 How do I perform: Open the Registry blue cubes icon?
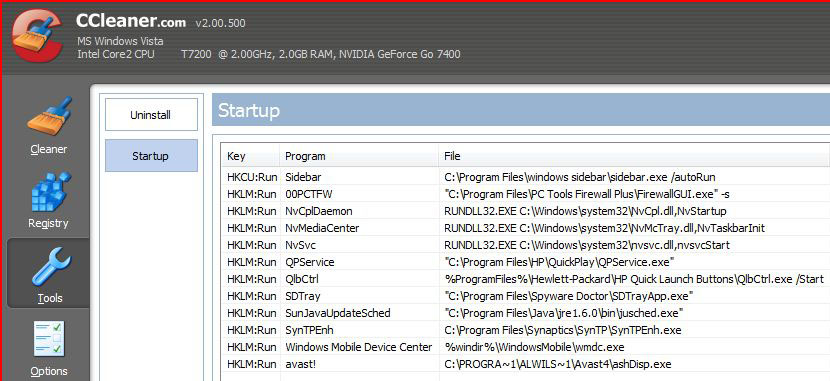click(x=49, y=192)
